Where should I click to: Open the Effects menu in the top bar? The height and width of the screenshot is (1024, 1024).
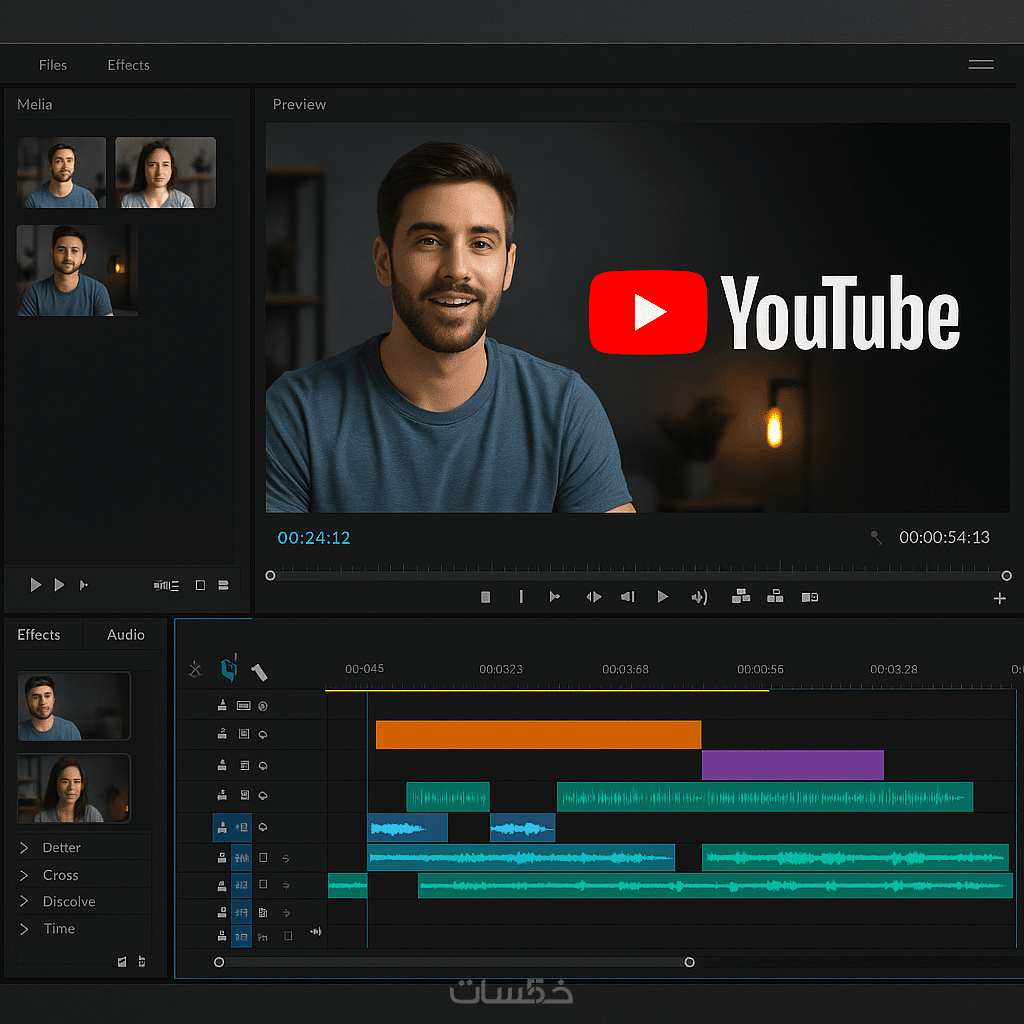pos(129,65)
